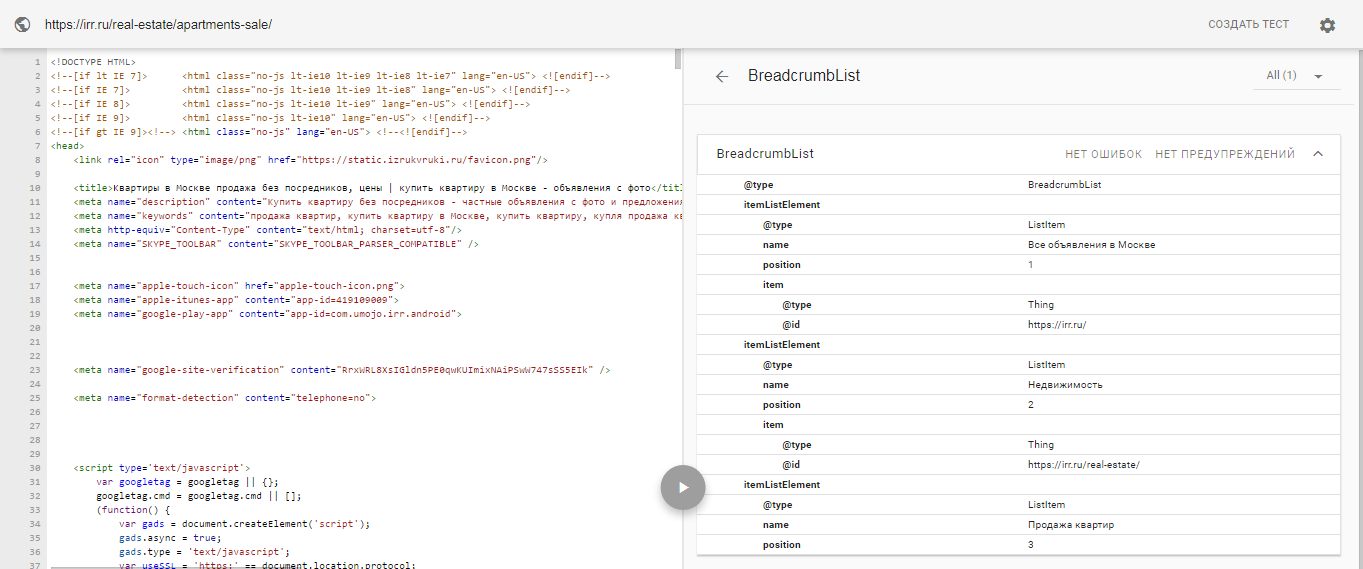
Task: Click the apple-itunes-app meta line
Action: click(236, 300)
